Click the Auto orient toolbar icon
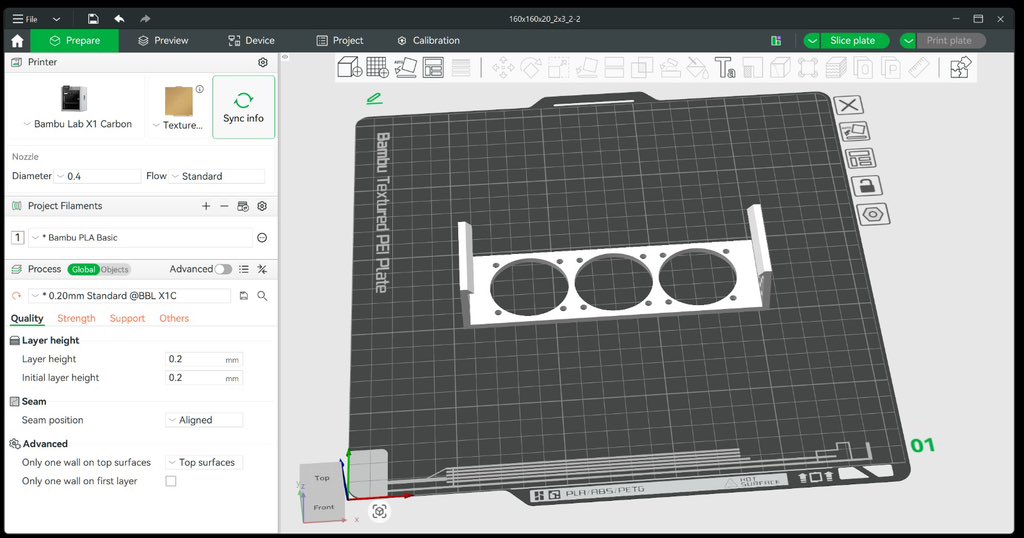The width and height of the screenshot is (1024, 538). 406,67
